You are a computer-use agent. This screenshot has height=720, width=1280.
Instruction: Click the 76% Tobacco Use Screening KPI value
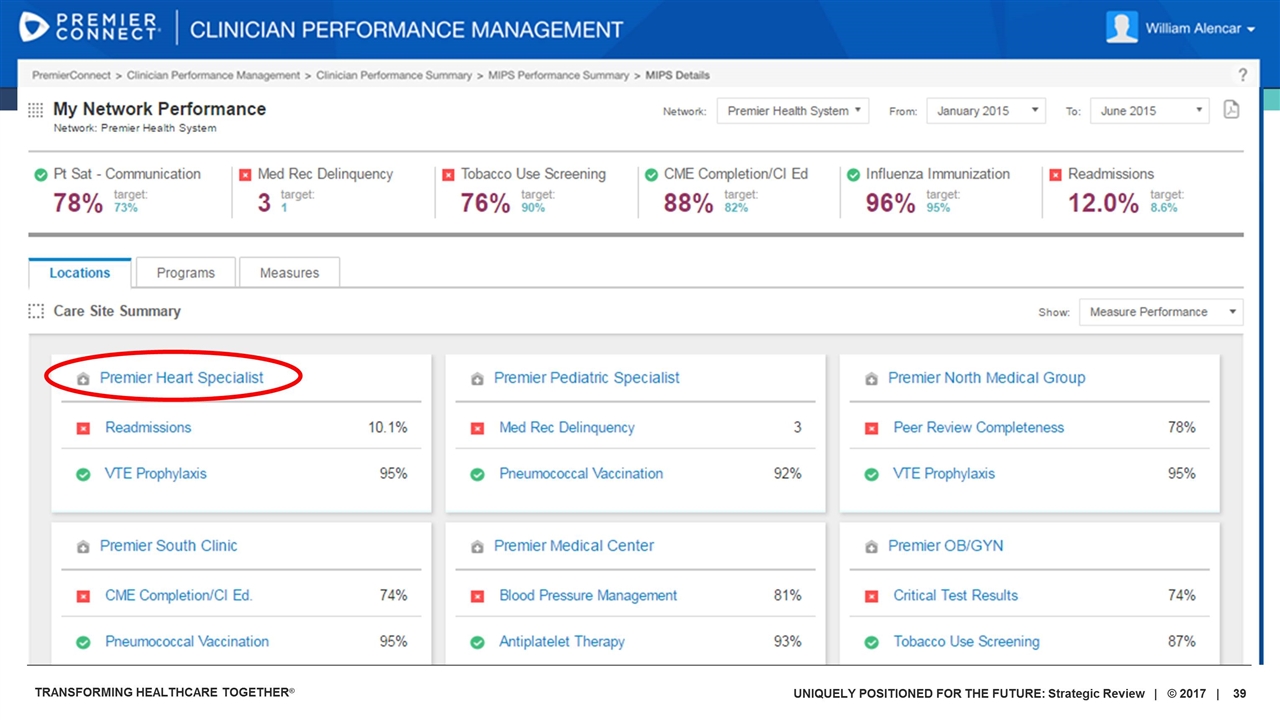(x=486, y=203)
